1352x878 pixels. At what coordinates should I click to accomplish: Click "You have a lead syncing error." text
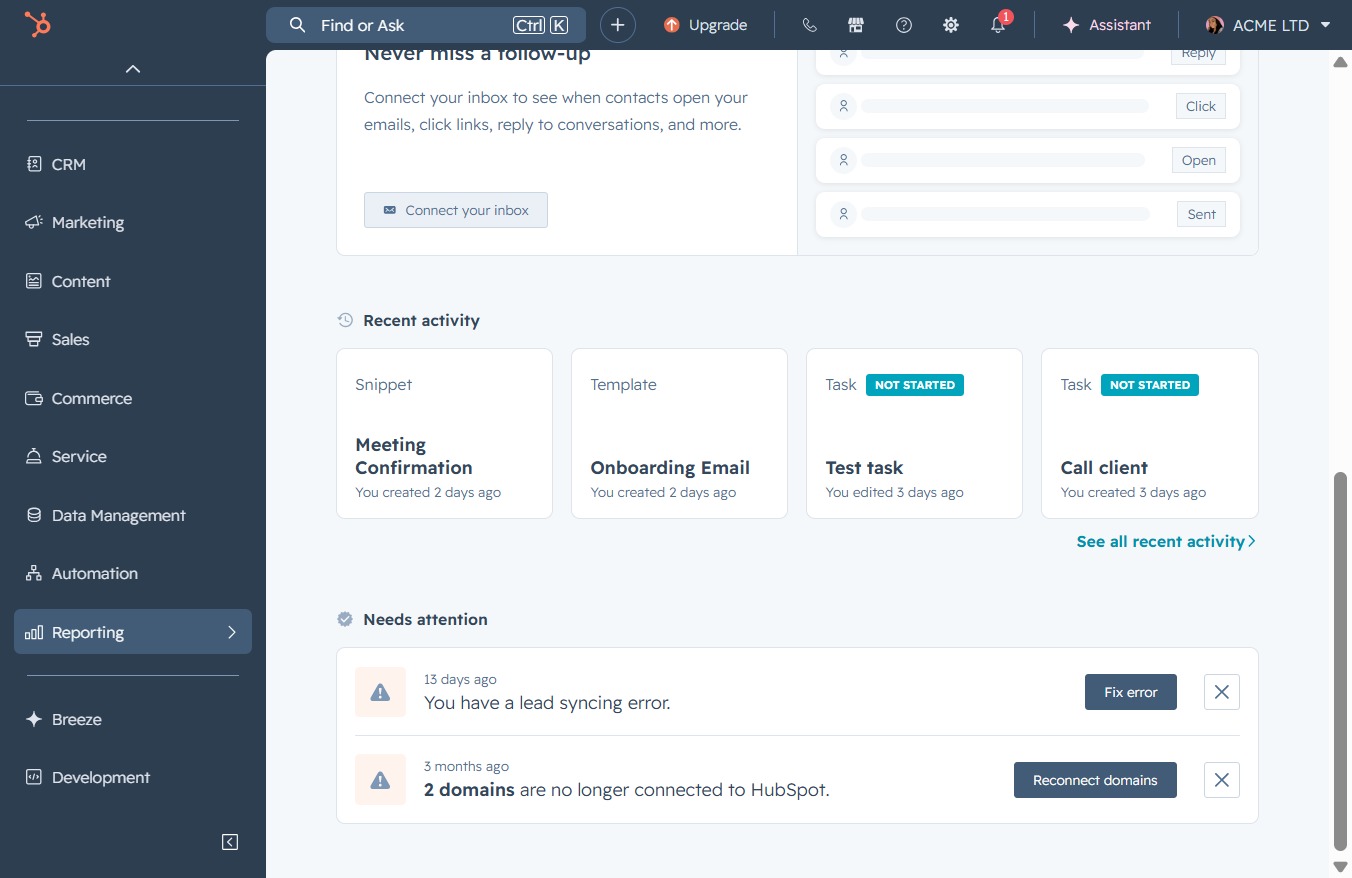[547, 703]
